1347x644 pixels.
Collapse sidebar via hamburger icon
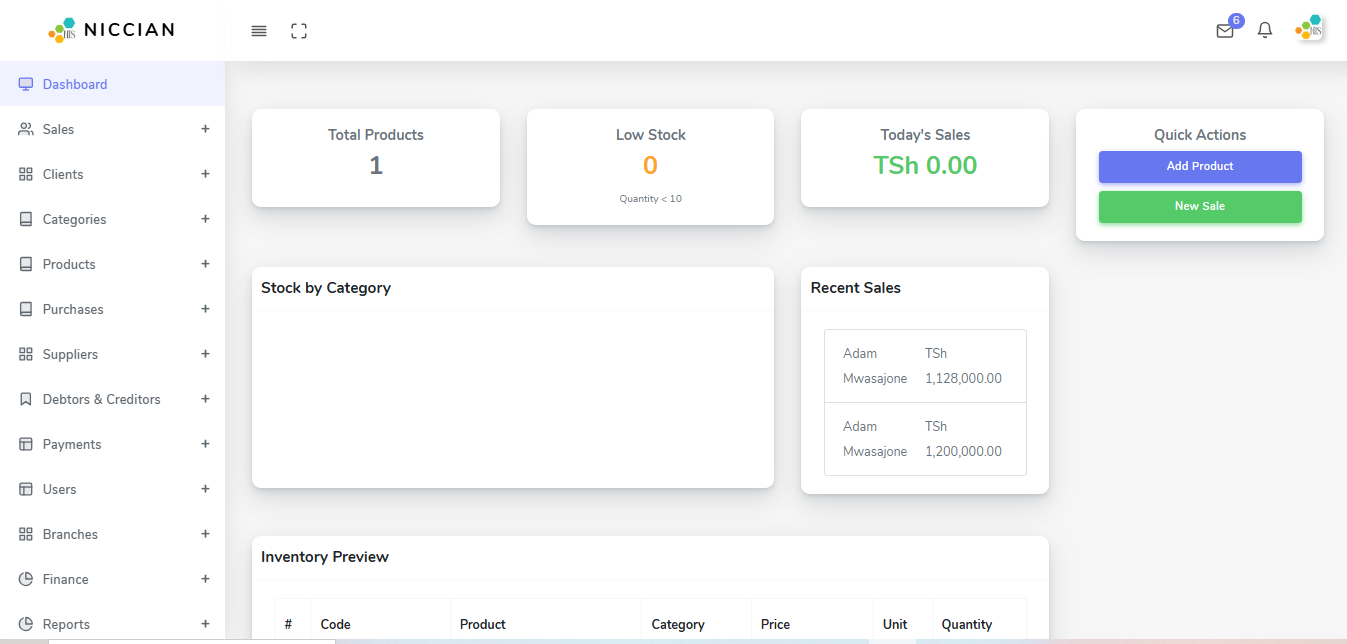(x=258, y=30)
